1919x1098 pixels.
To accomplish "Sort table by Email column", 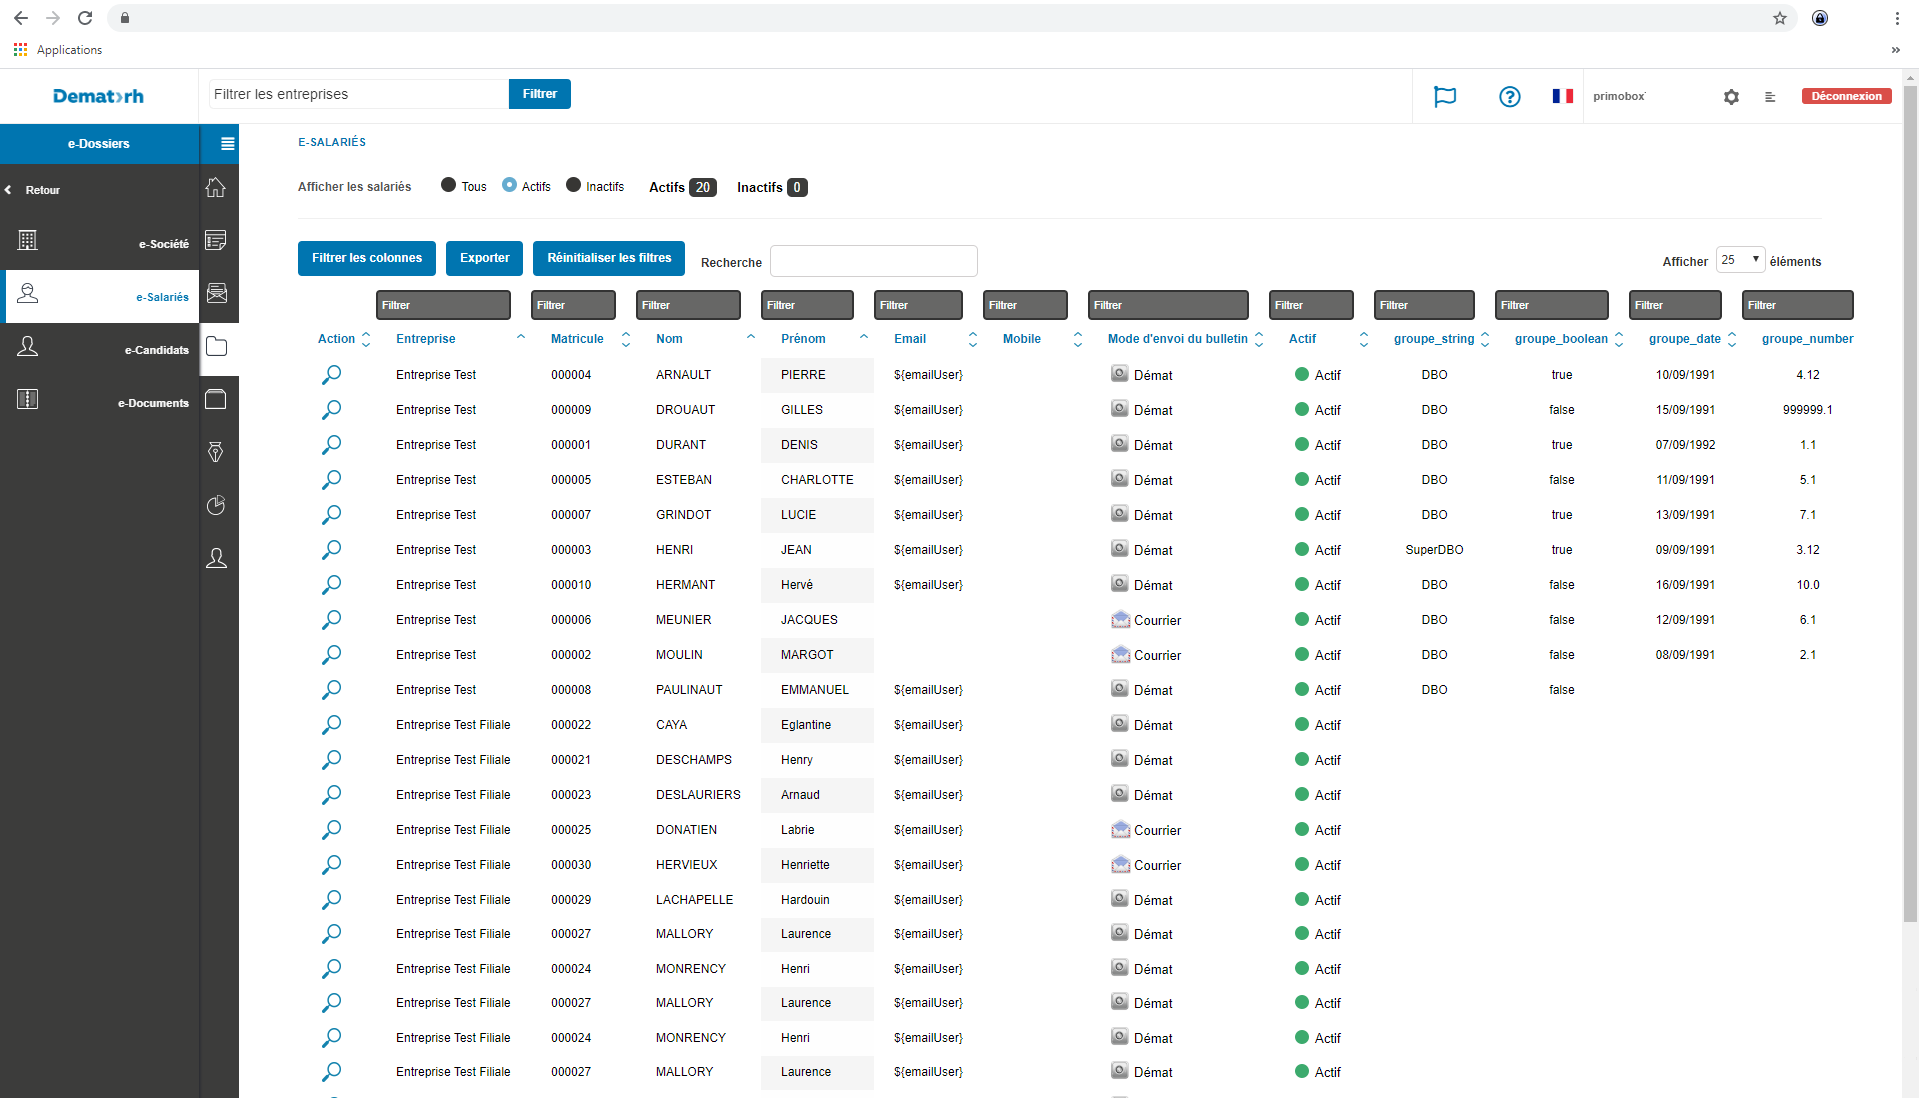I will pos(910,339).
